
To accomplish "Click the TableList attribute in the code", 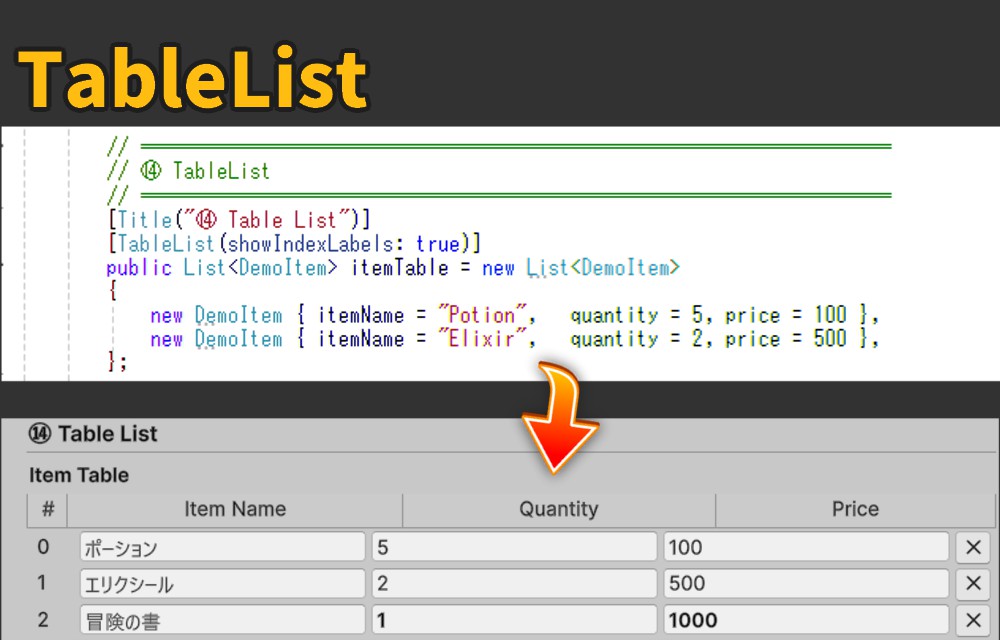I will coord(166,244).
